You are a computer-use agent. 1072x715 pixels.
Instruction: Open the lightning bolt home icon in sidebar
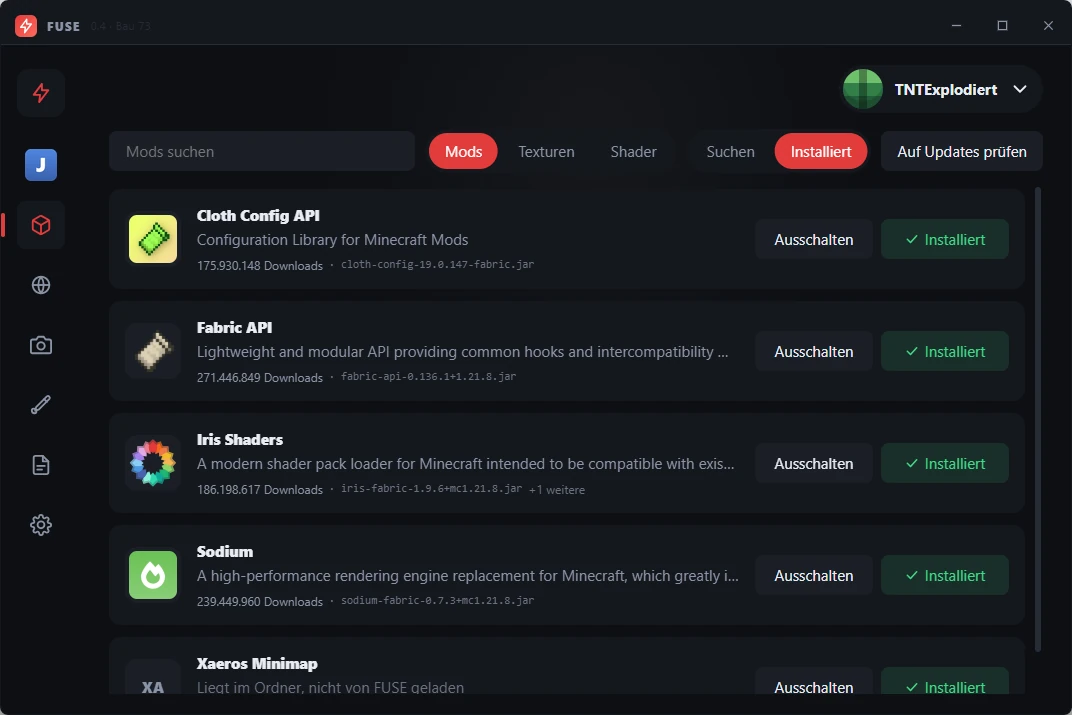(41, 93)
